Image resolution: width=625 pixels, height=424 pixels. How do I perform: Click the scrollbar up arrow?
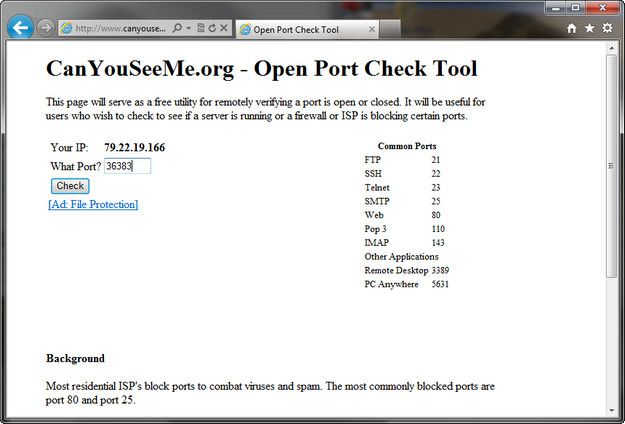pos(611,48)
